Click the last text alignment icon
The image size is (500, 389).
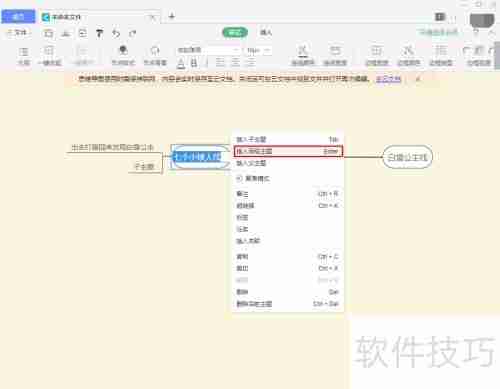point(251,62)
